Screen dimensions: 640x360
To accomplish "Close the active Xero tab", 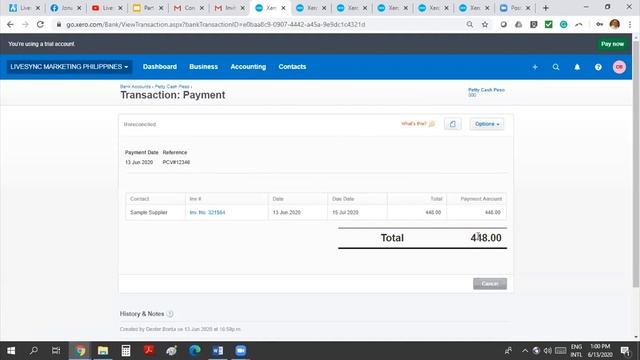I will pos(283,8).
